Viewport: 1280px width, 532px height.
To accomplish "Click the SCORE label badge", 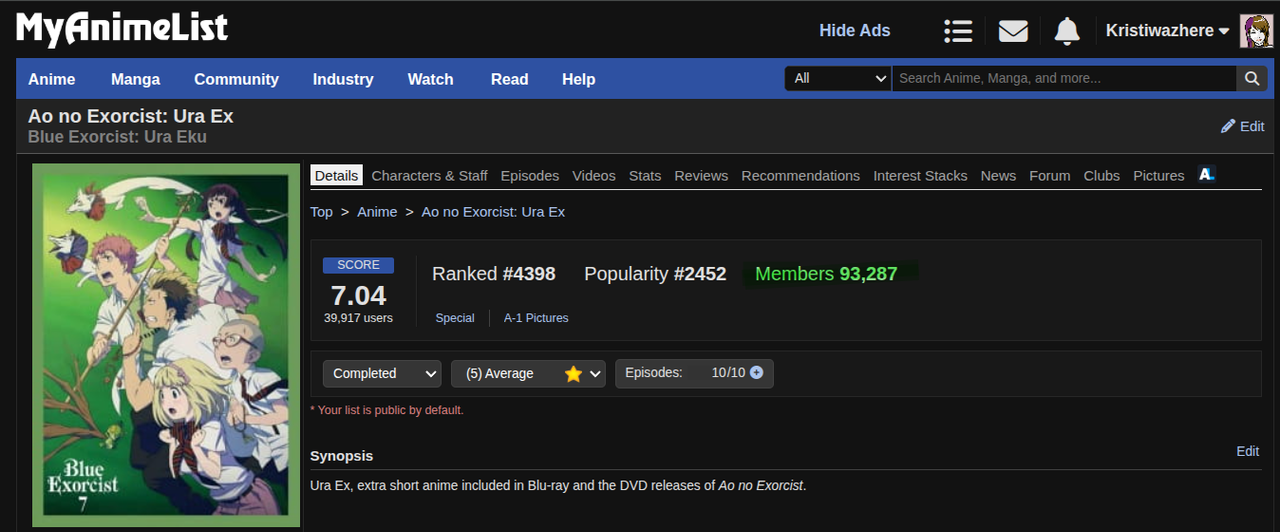I will click(x=358, y=265).
